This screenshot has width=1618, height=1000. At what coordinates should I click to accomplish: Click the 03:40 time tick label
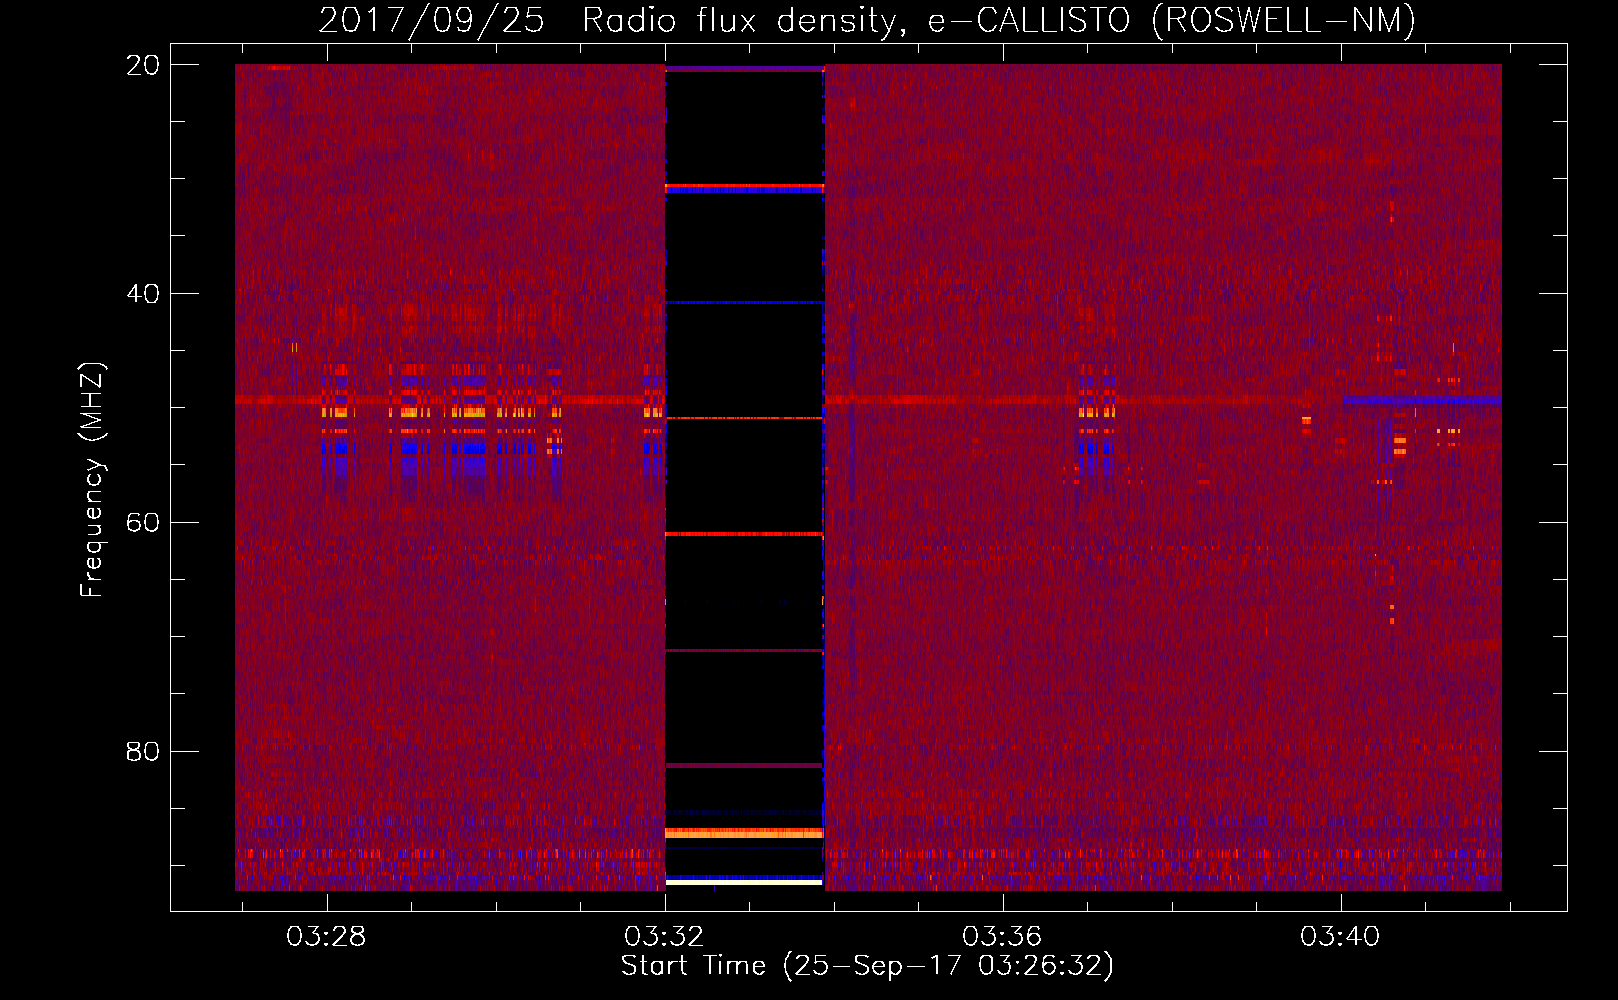[1340, 937]
